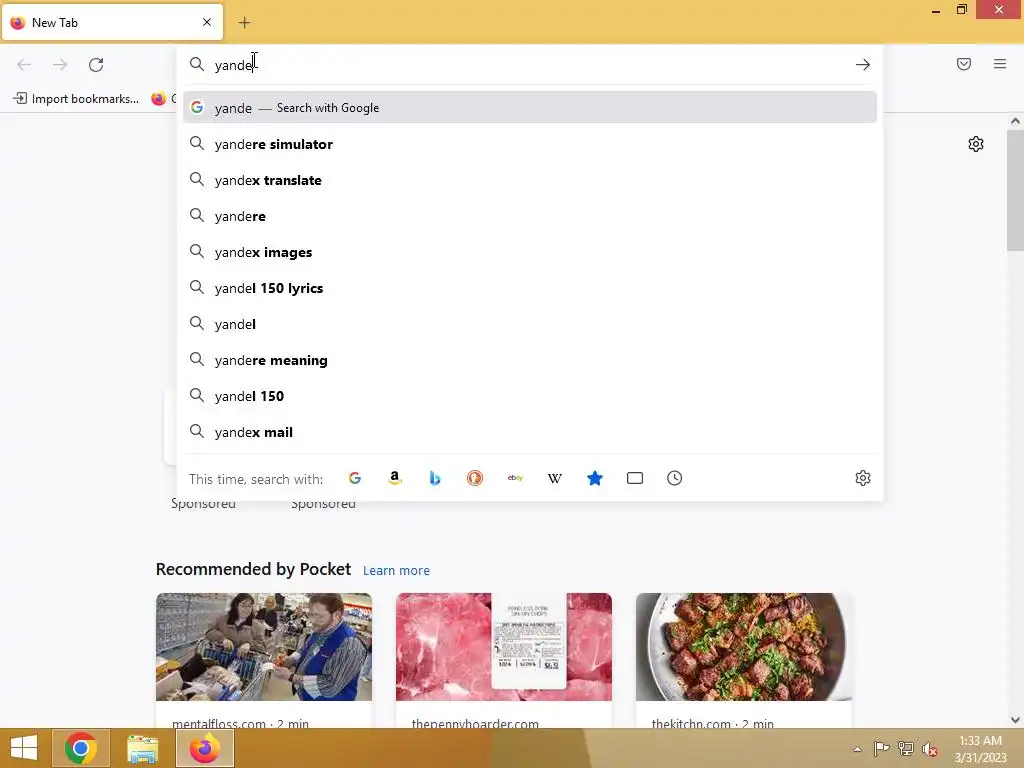This screenshot has height=768, width=1024.
Task: Search this time with Wikipedia icon
Action: [554, 478]
